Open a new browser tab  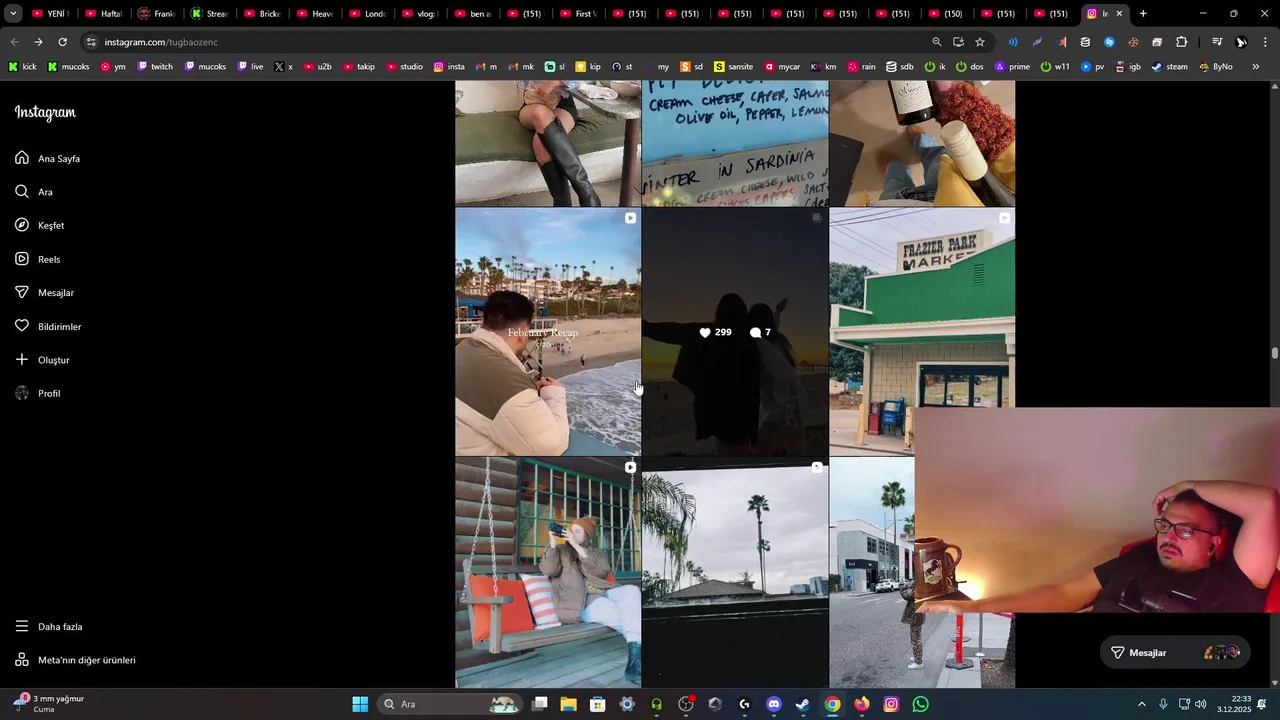pyautogui.click(x=1143, y=14)
